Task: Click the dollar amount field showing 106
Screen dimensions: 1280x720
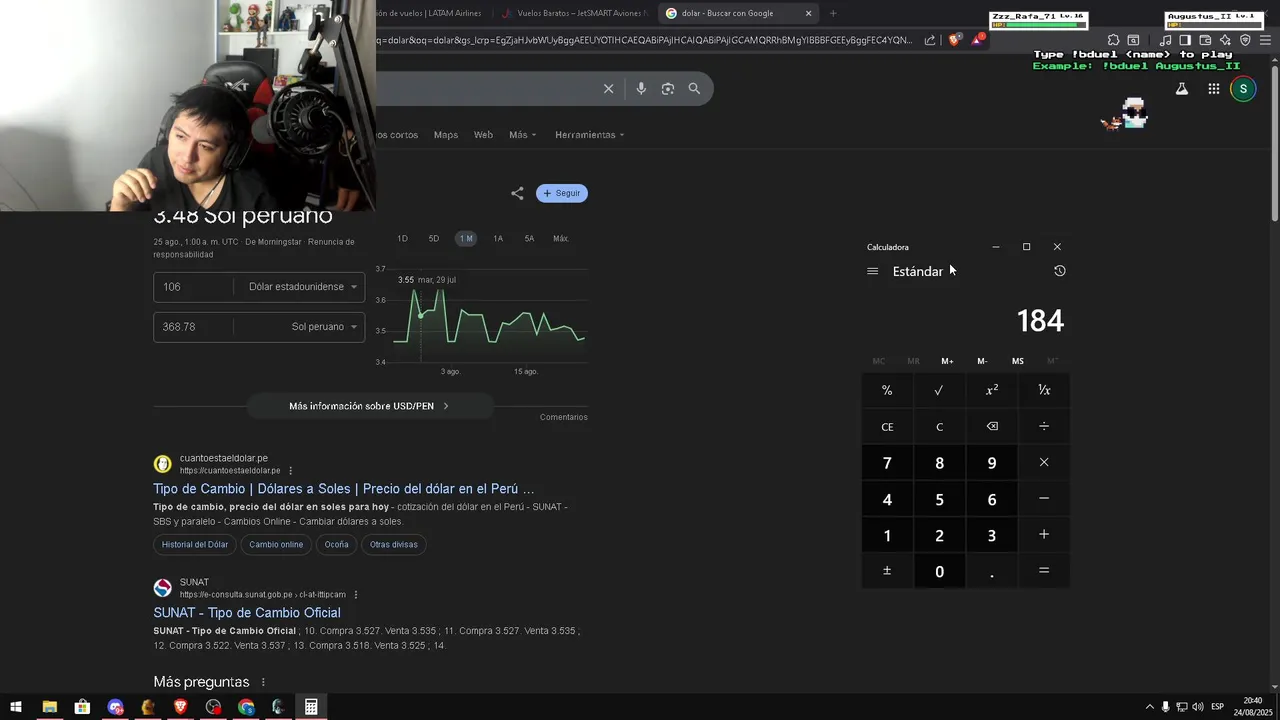Action: coord(195,287)
